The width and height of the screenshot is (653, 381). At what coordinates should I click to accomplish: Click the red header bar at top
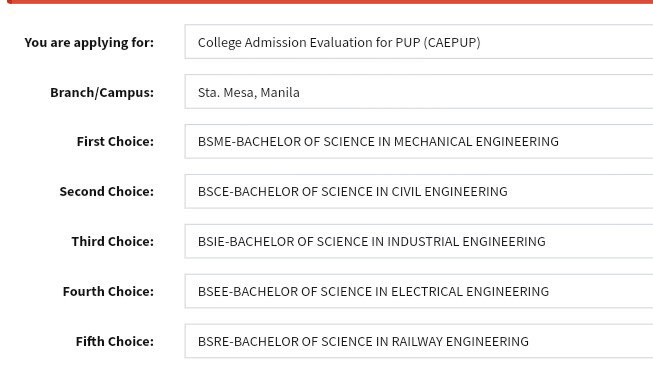(x=330, y=2)
